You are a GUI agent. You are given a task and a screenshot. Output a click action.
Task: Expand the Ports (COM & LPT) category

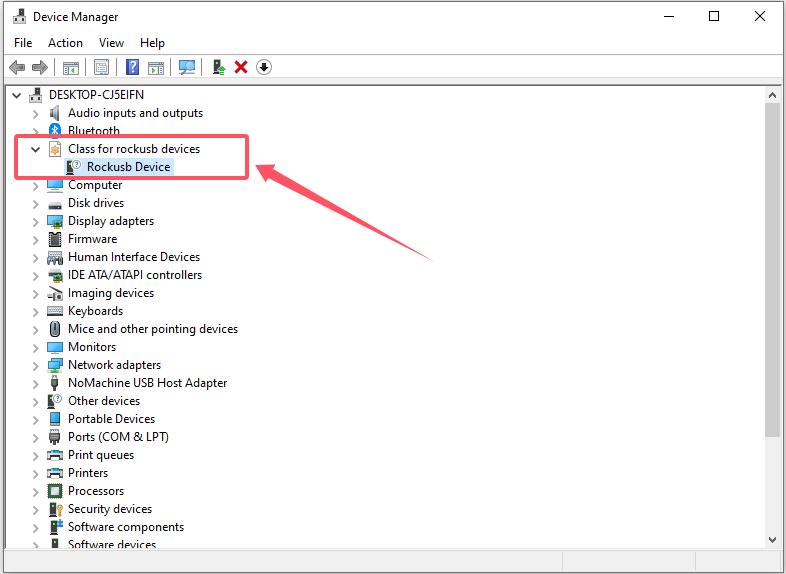click(36, 437)
